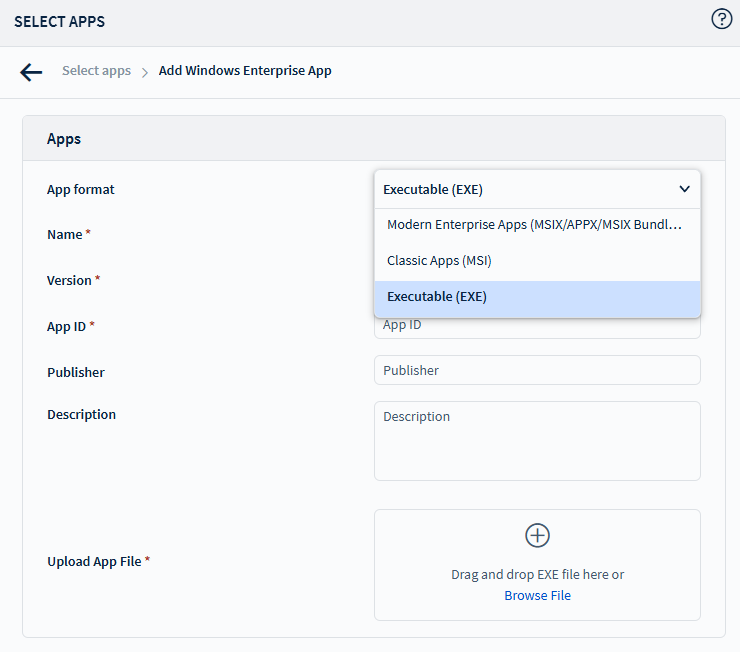Screen dimensions: 740x652
Task: Go to Select apps breadcrumb
Action: pos(96,71)
